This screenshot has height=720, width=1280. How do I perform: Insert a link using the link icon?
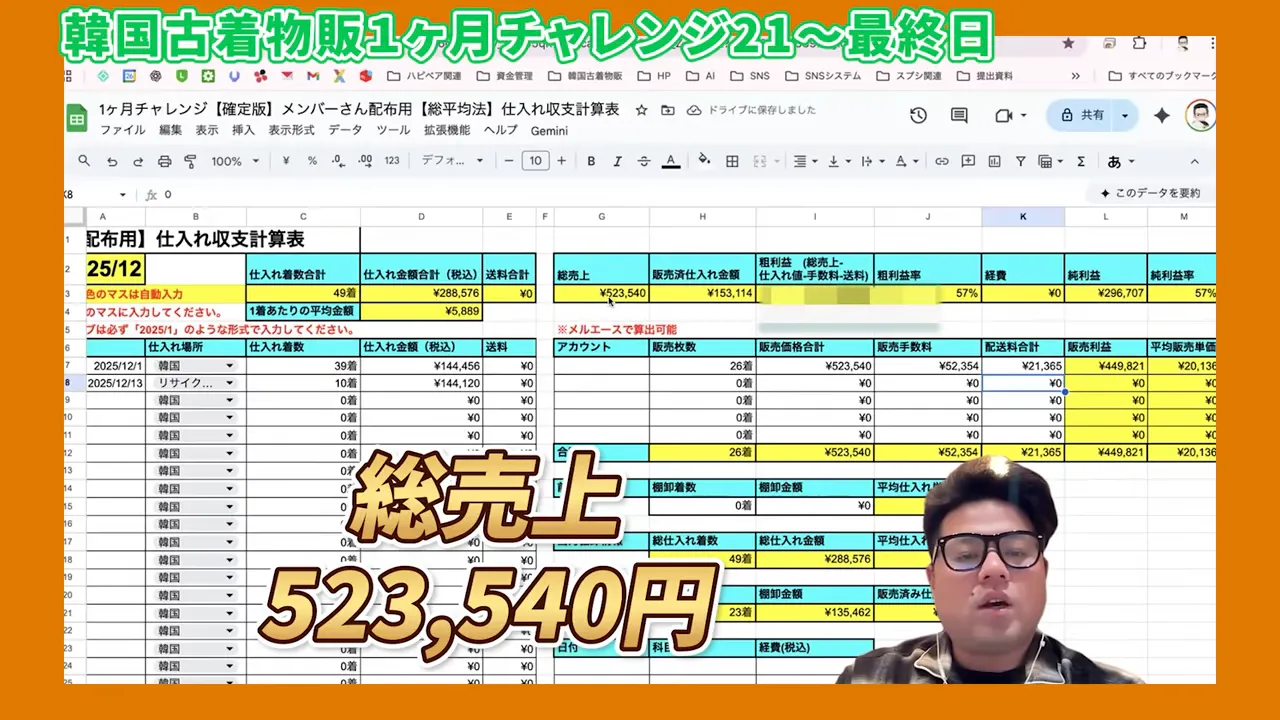coord(940,161)
